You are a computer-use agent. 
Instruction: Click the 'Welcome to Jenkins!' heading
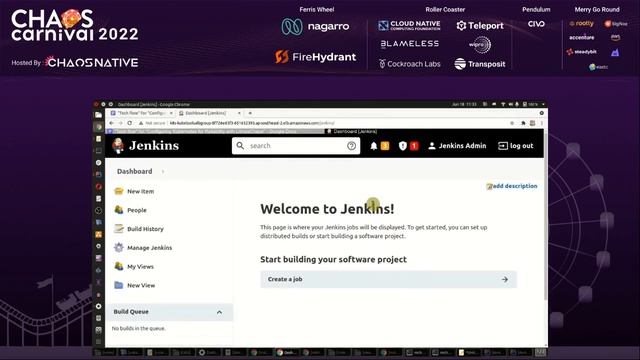point(327,209)
